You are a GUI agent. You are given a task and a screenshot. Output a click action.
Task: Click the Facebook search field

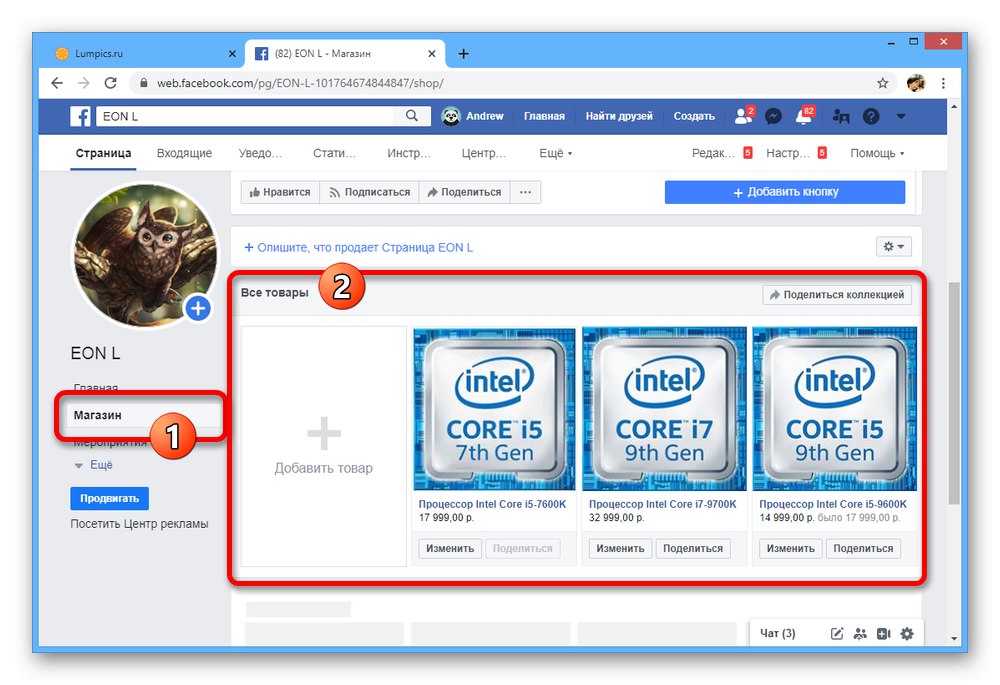point(246,116)
